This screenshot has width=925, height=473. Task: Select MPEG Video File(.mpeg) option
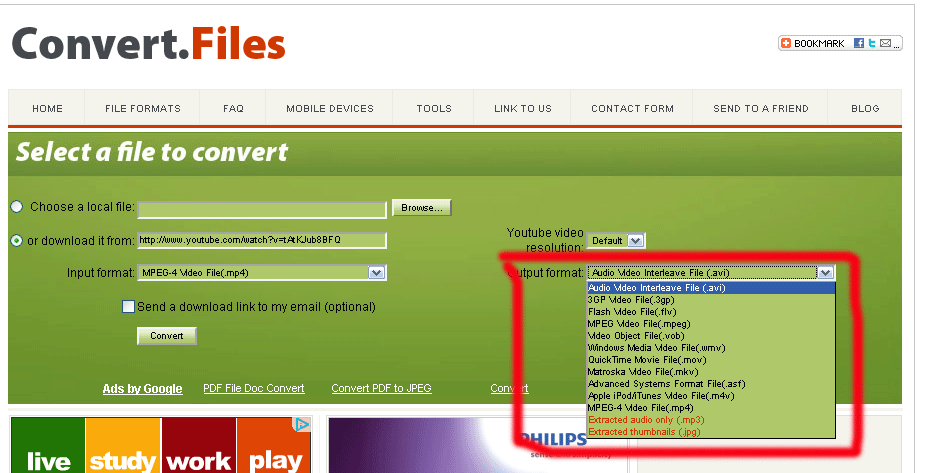[x=711, y=324]
